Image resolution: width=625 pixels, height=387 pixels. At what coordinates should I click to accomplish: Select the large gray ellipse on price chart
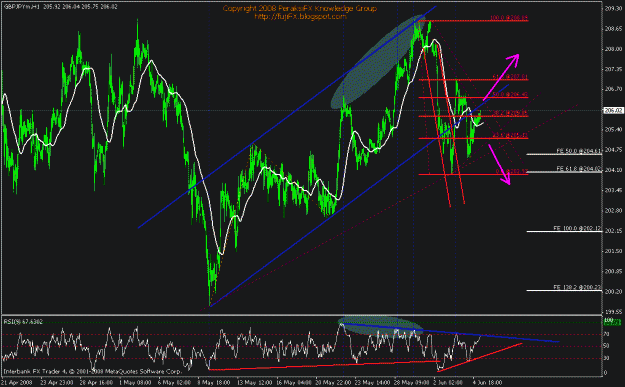coord(378,63)
